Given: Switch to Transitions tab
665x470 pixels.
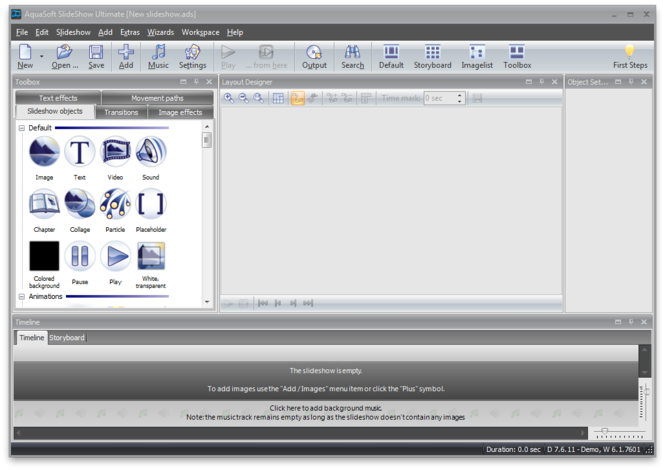Looking at the screenshot, I should pyautogui.click(x=121, y=112).
